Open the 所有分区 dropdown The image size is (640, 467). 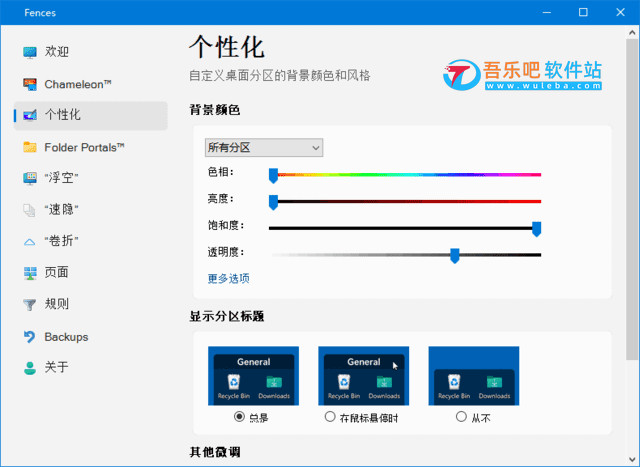coord(264,148)
